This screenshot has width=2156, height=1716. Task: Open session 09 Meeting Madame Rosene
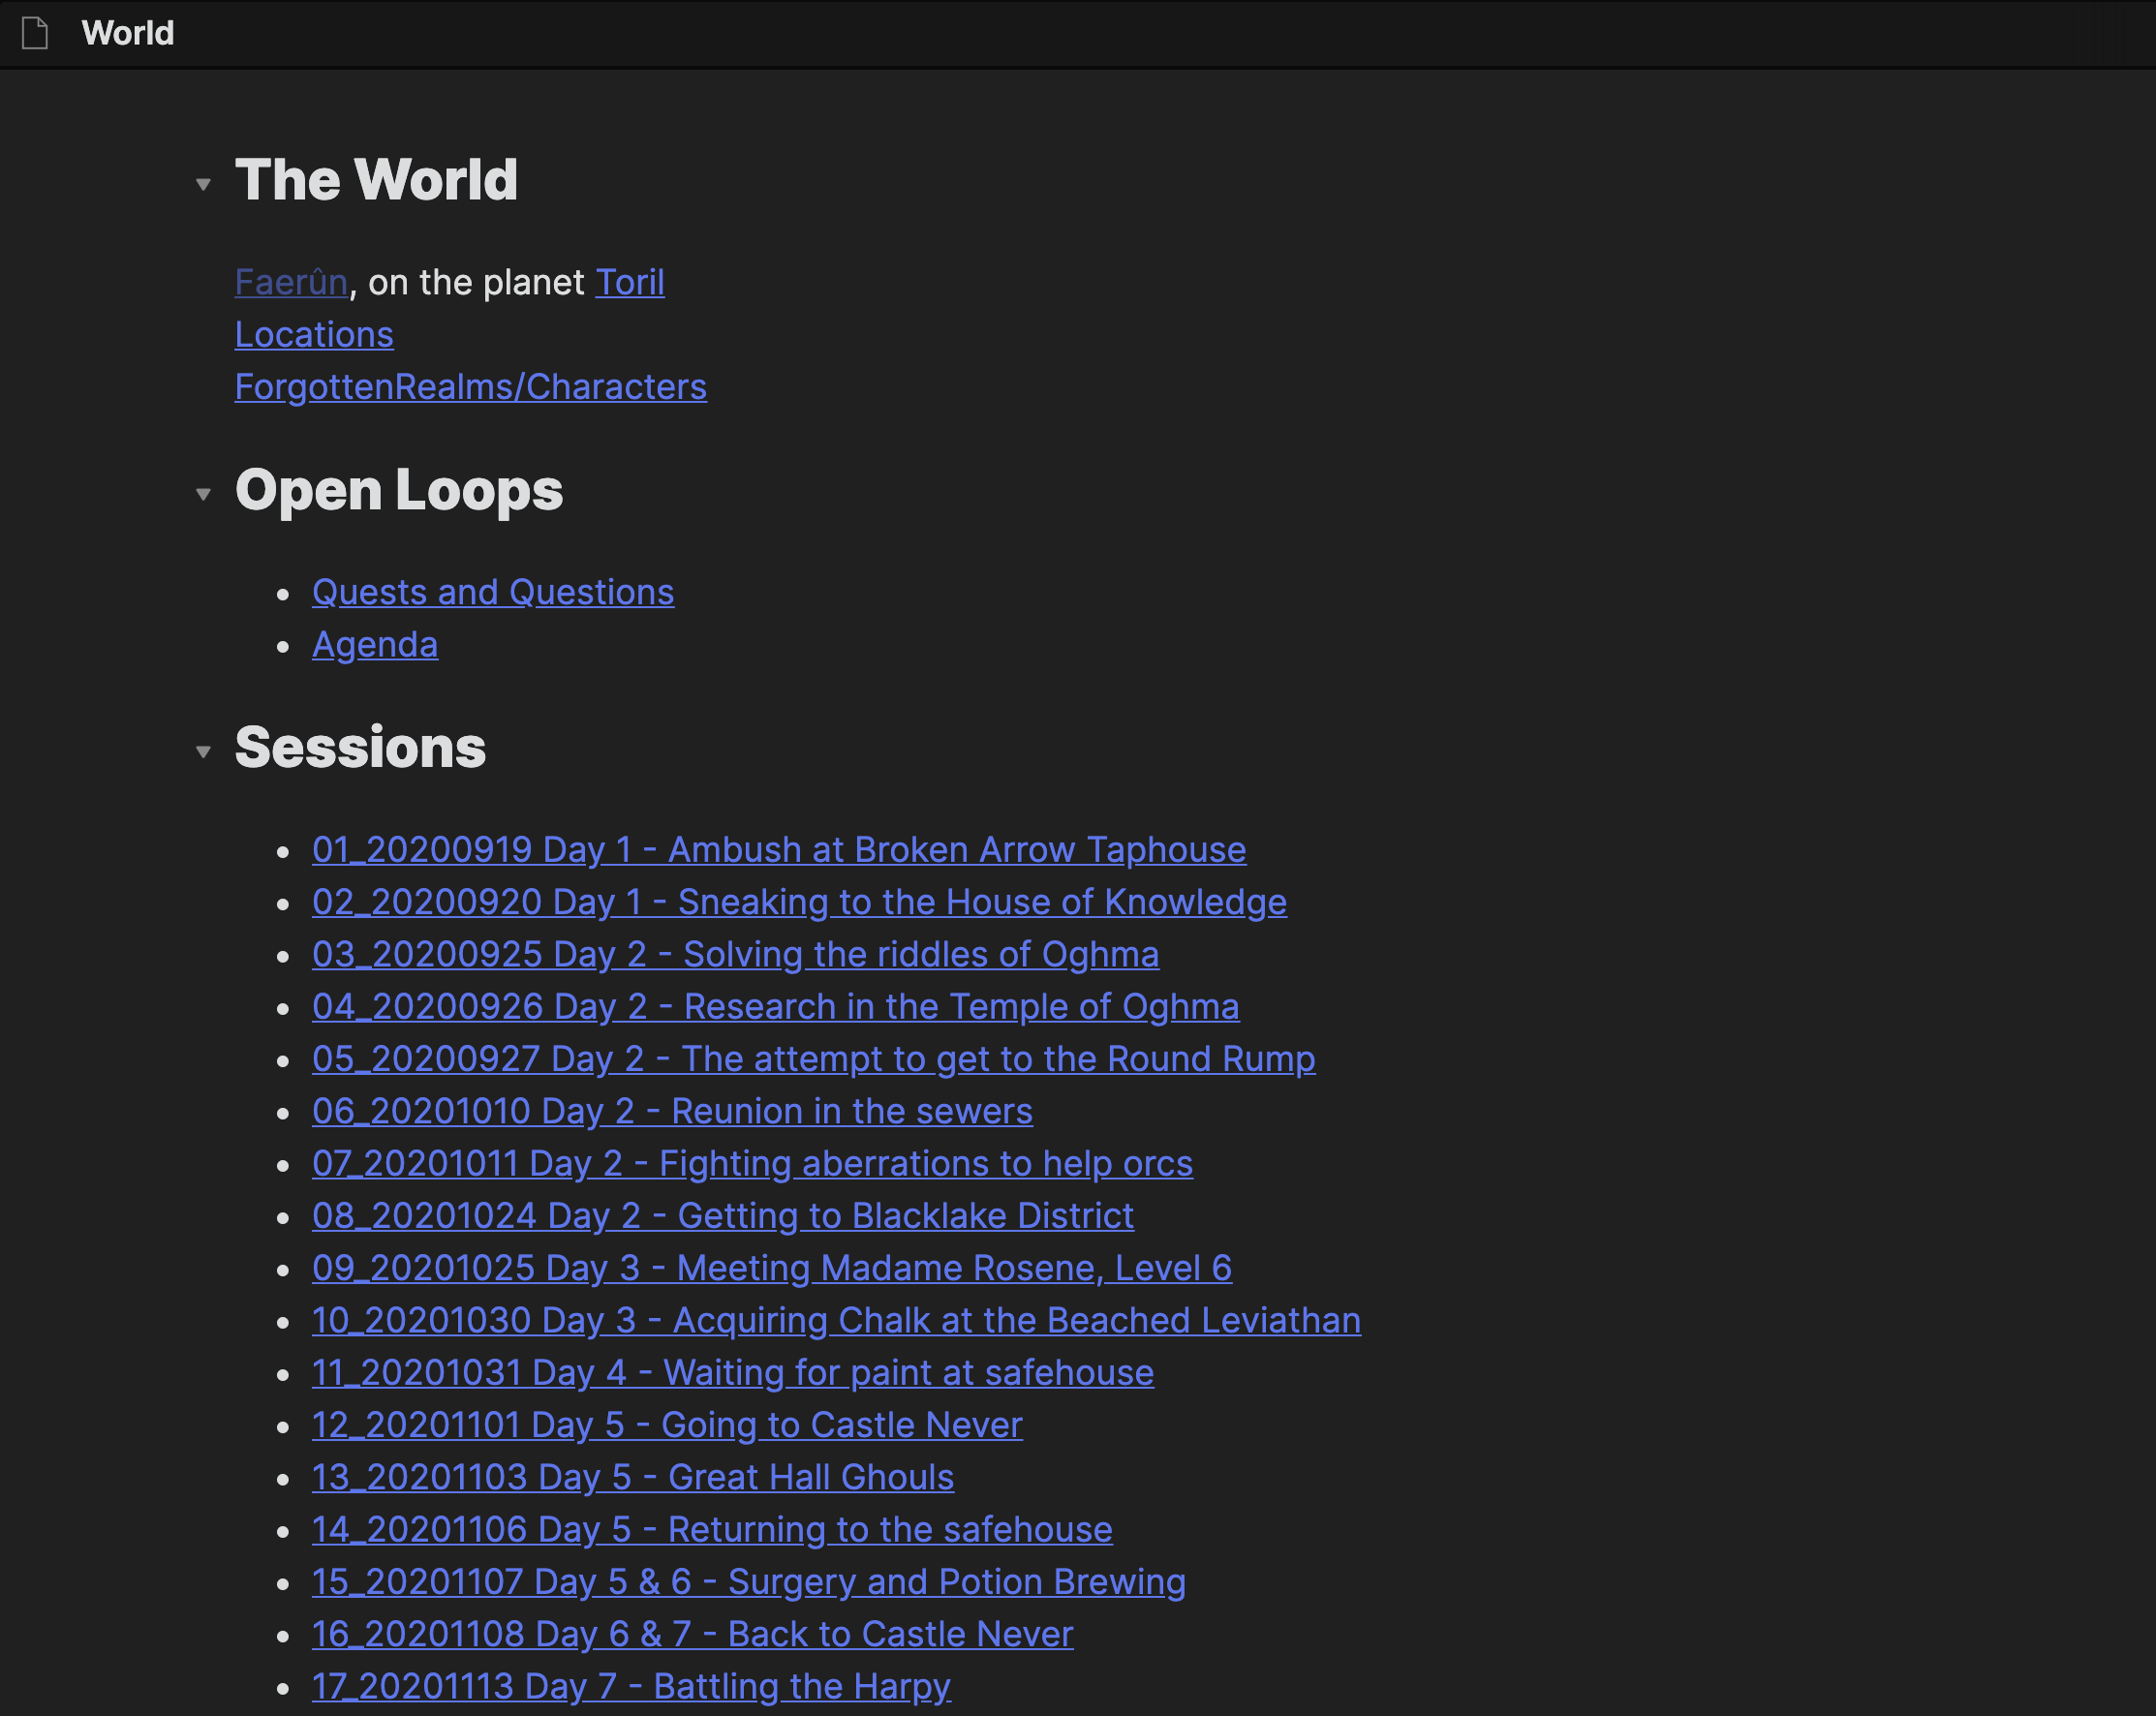point(772,1267)
